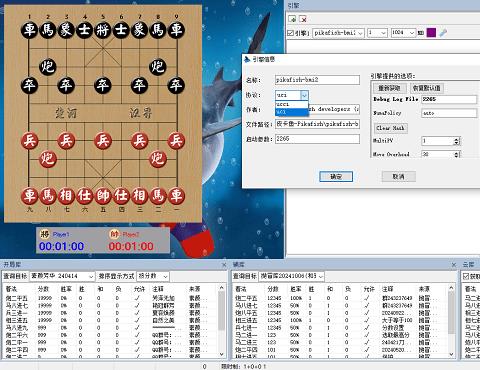The height and width of the screenshot is (370, 480).
Task: Click the red 帥 king piece
Action: pyautogui.click(x=103, y=196)
